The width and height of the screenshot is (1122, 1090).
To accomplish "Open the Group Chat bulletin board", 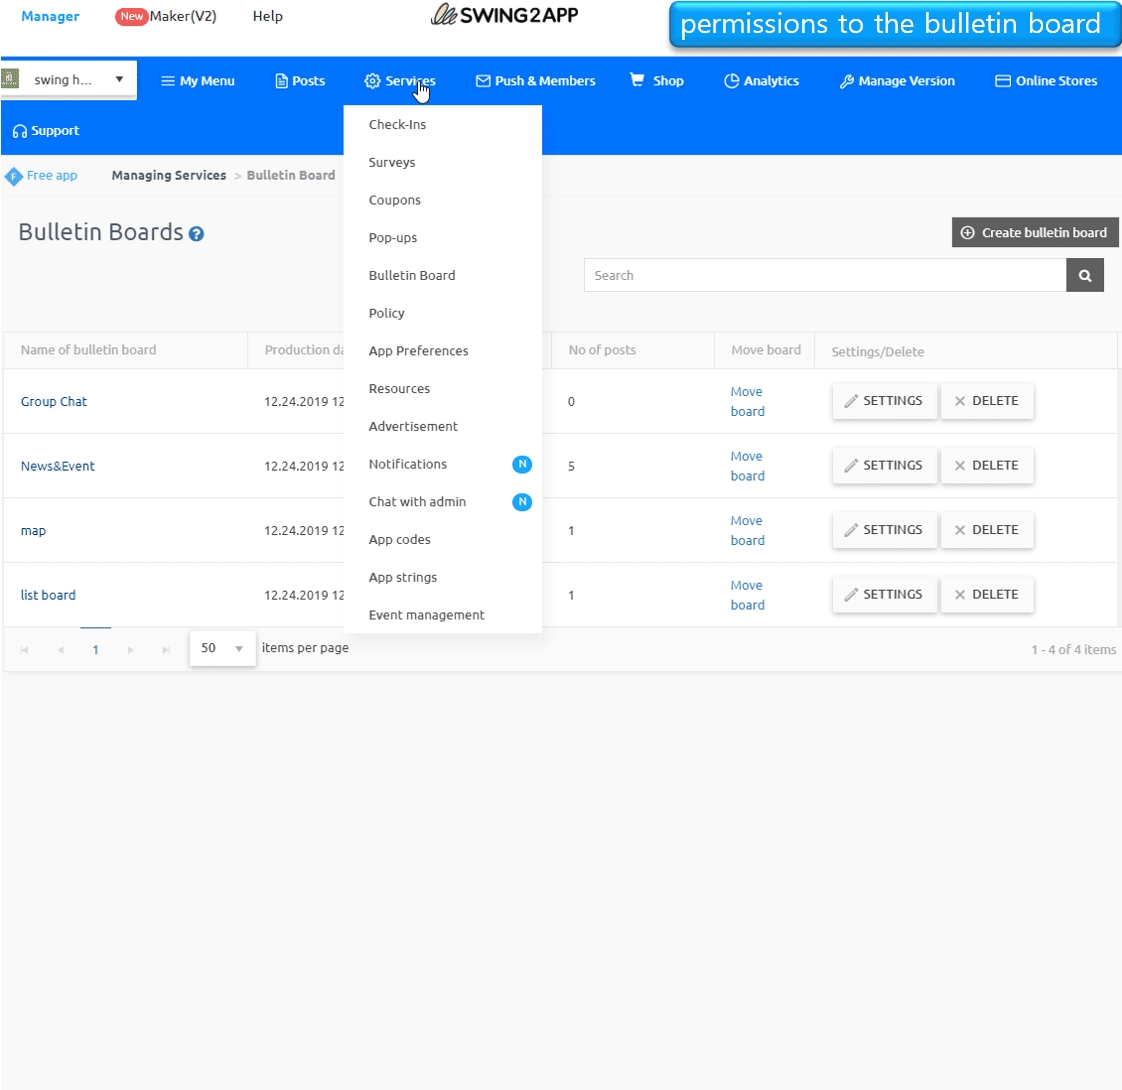I will (54, 402).
